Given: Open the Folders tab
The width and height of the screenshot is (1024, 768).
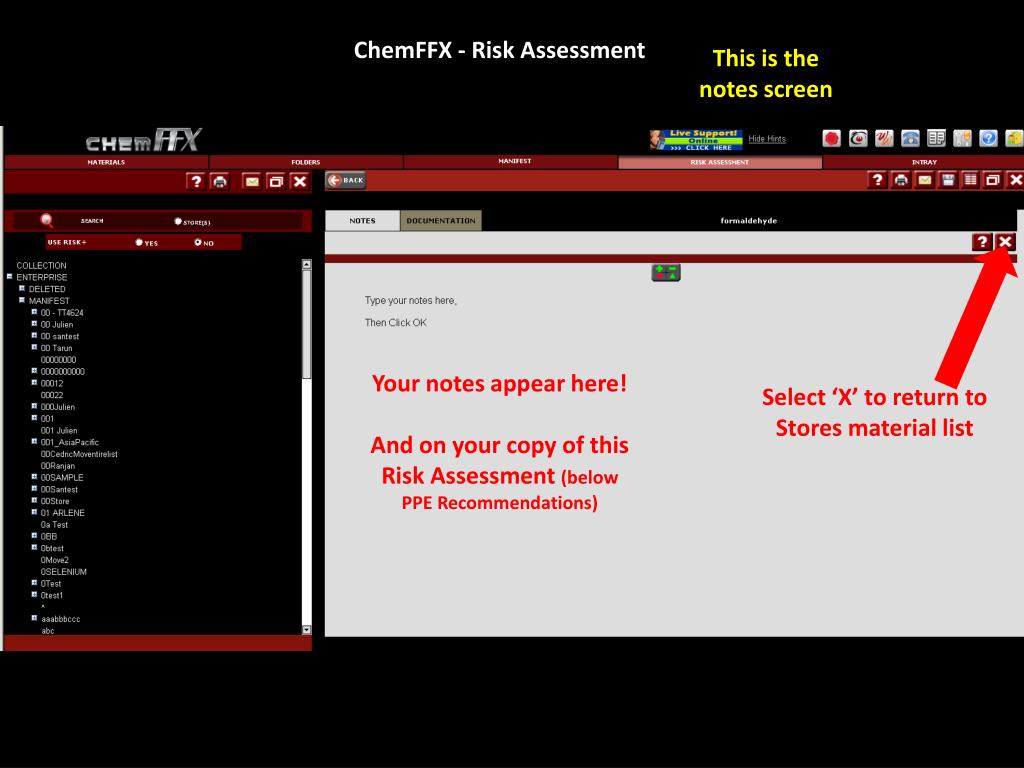Looking at the screenshot, I should point(306,162).
